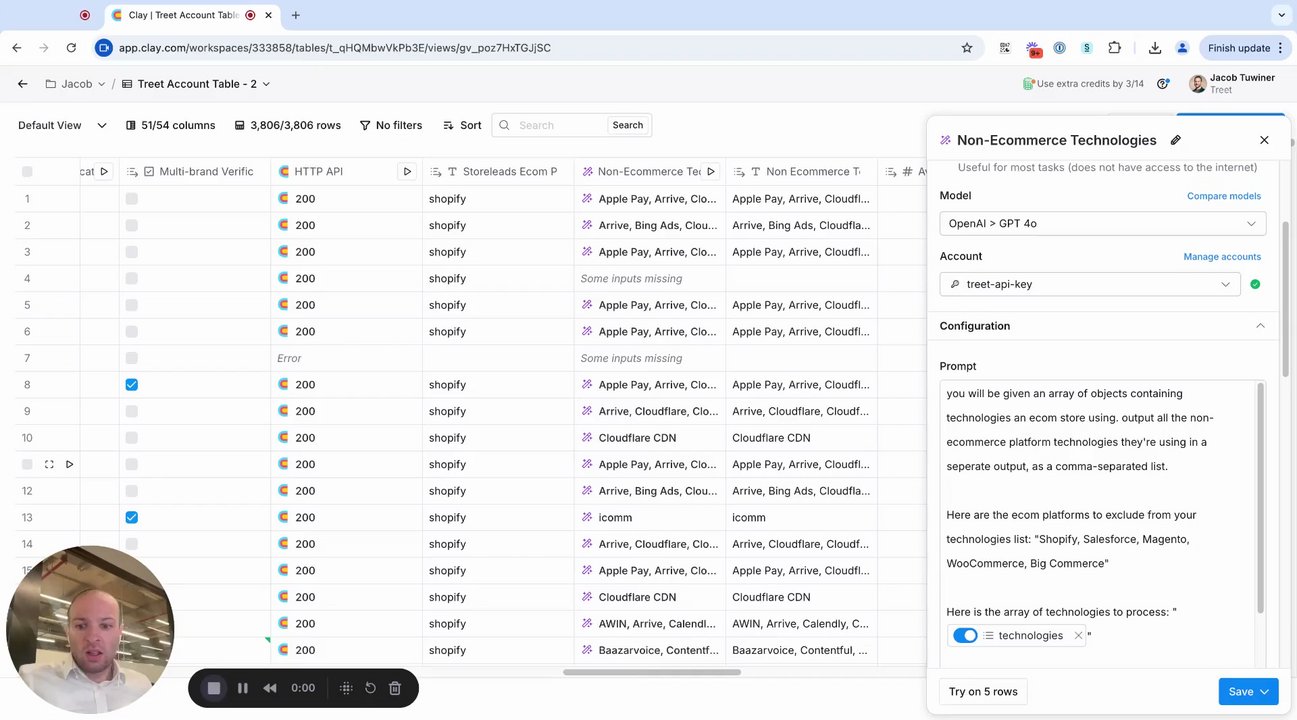The height and width of the screenshot is (720, 1297).
Task: Open the Model dropdown showing OpenAI GPT 4o
Action: [1103, 224]
